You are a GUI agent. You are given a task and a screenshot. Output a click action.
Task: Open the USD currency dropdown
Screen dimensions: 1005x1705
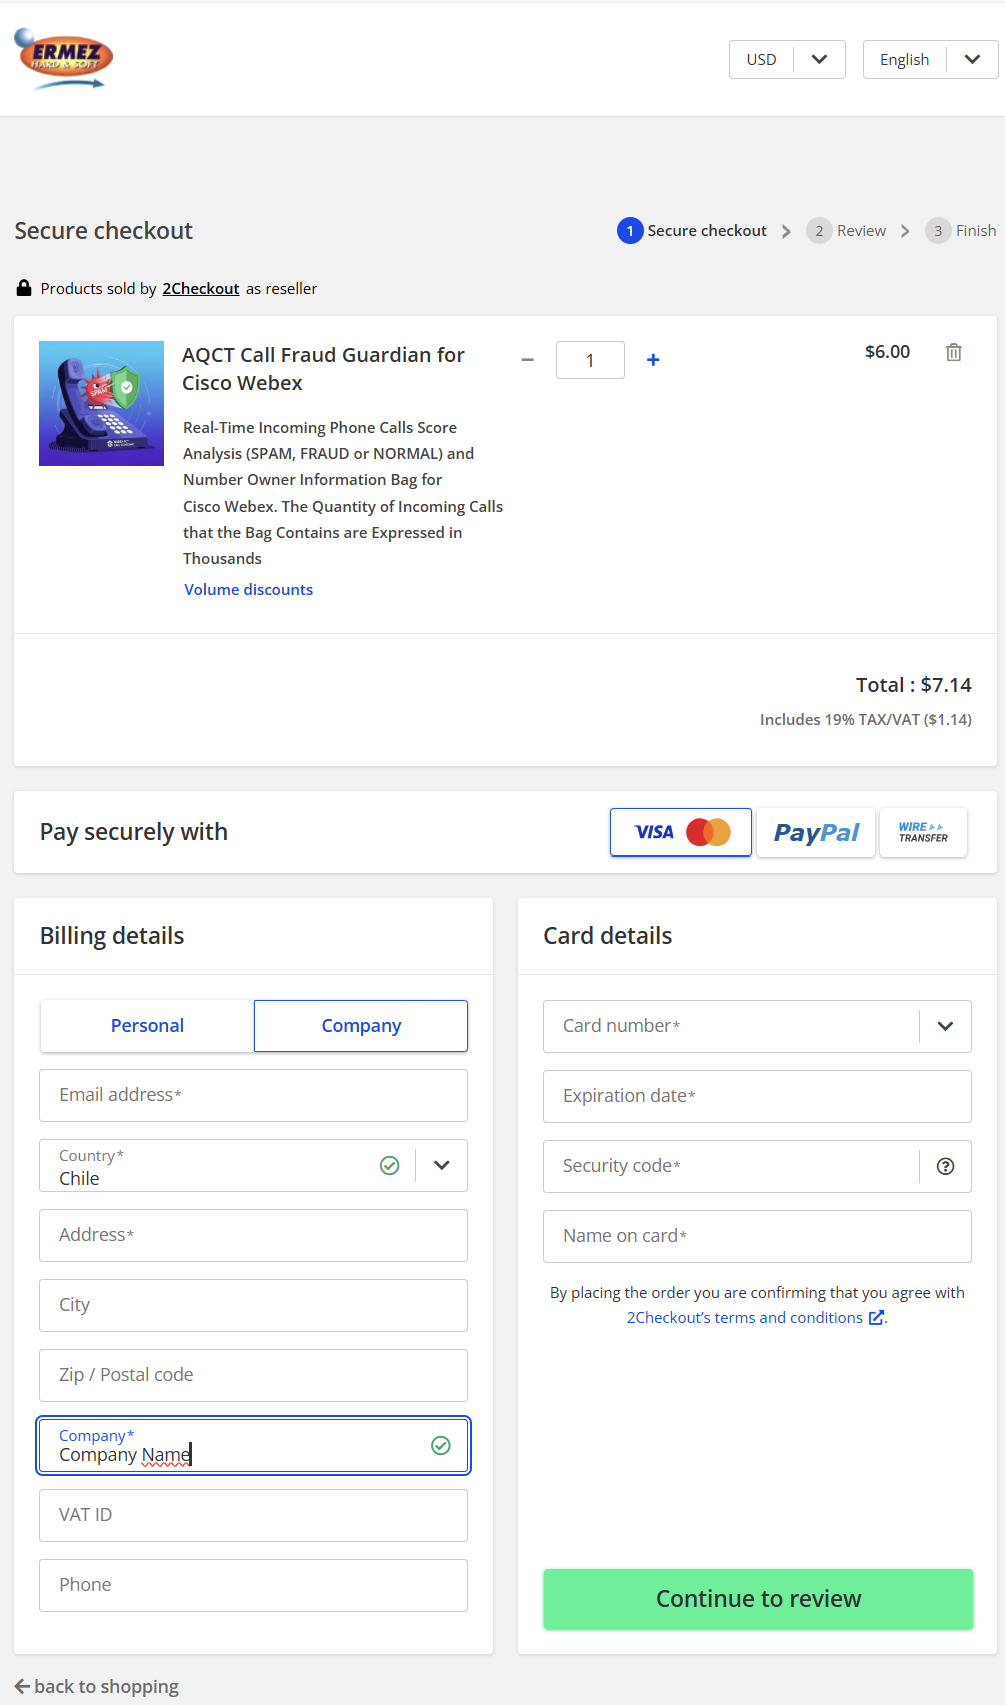pyautogui.click(x=787, y=59)
